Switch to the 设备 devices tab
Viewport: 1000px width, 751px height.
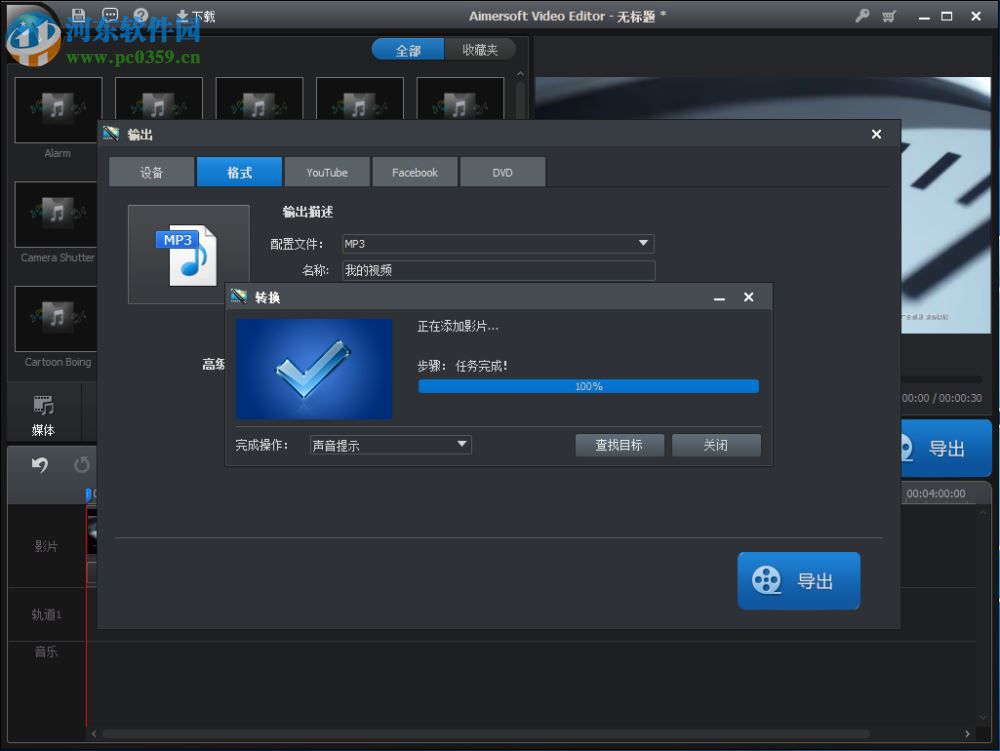151,171
